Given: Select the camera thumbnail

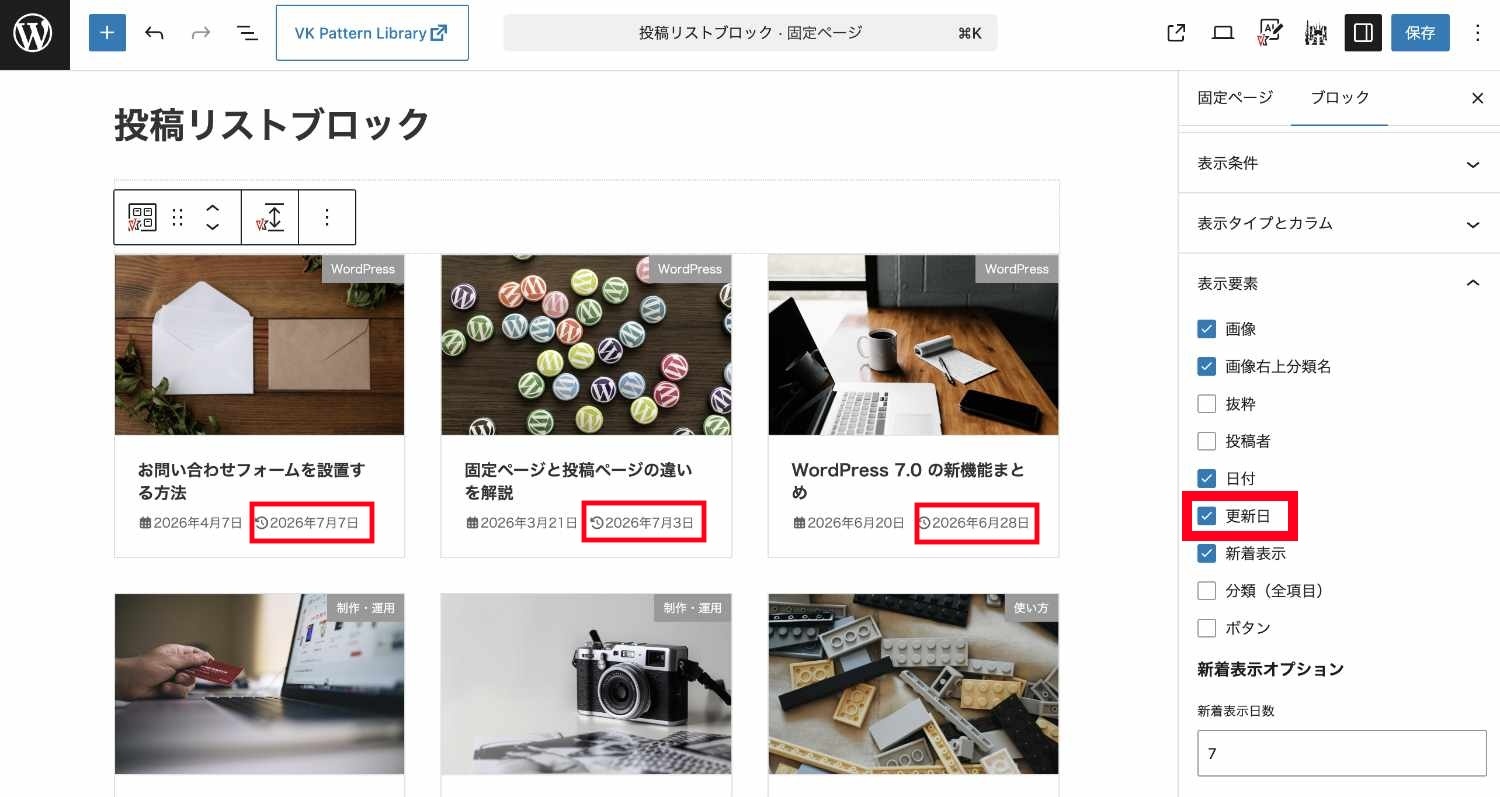Looking at the screenshot, I should pos(586,684).
